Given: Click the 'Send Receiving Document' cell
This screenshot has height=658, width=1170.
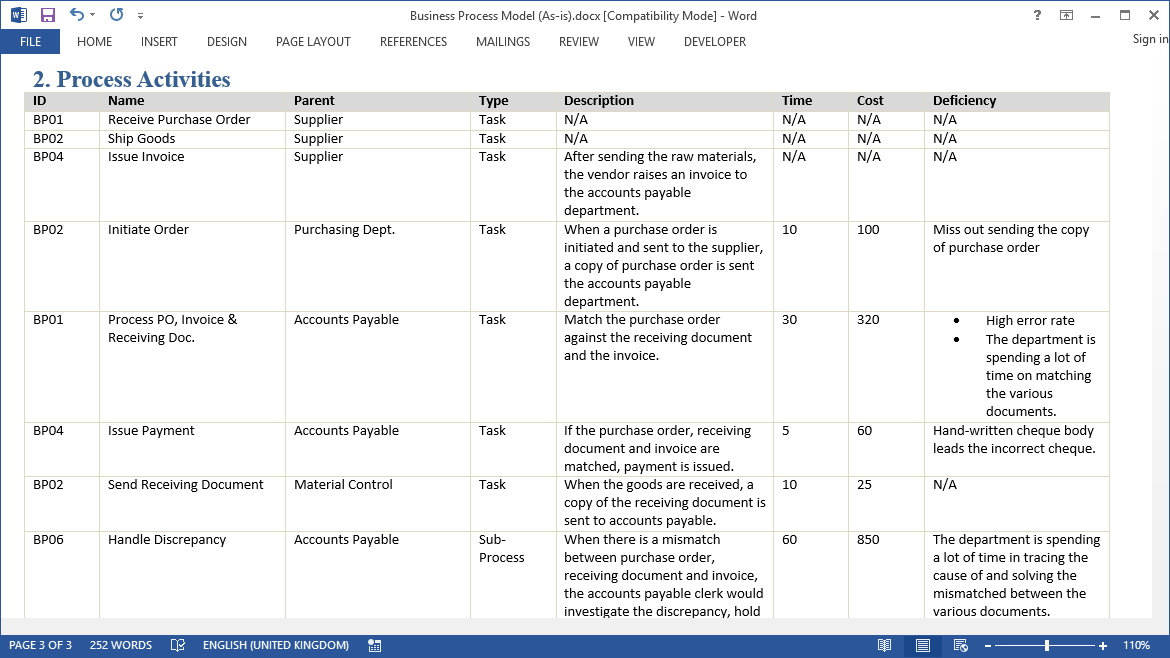Looking at the screenshot, I should pyautogui.click(x=186, y=485).
